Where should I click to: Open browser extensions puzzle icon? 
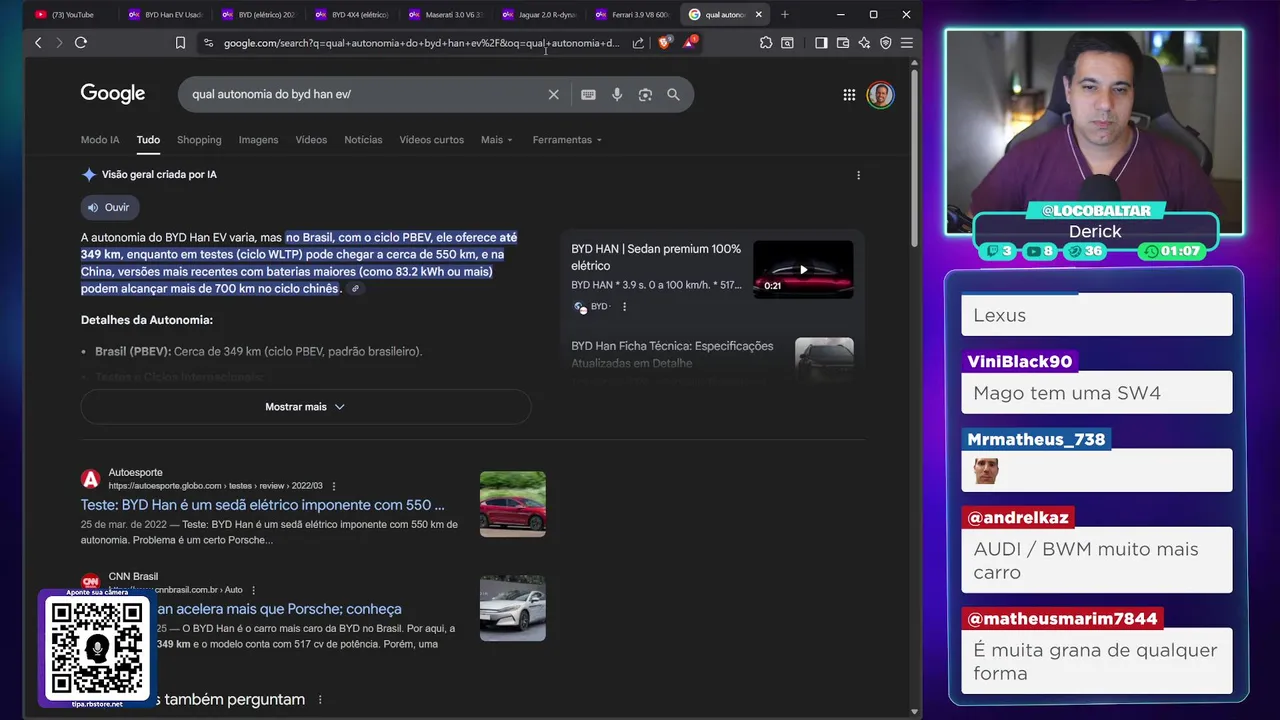coord(766,43)
